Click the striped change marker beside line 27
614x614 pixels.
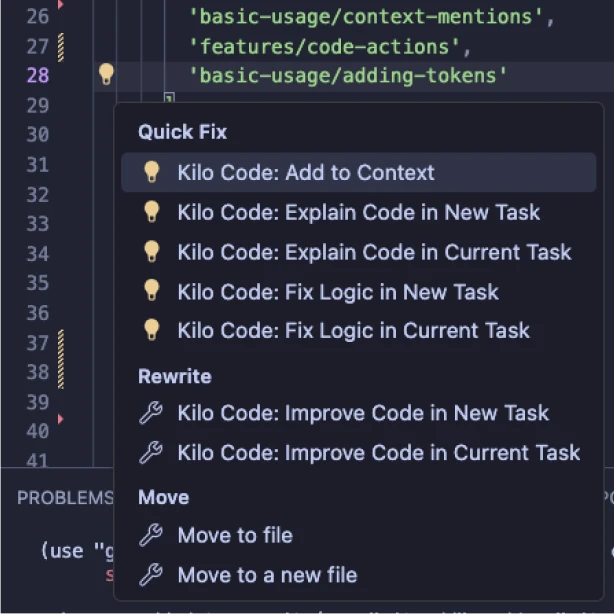pyautogui.click(x=61, y=47)
